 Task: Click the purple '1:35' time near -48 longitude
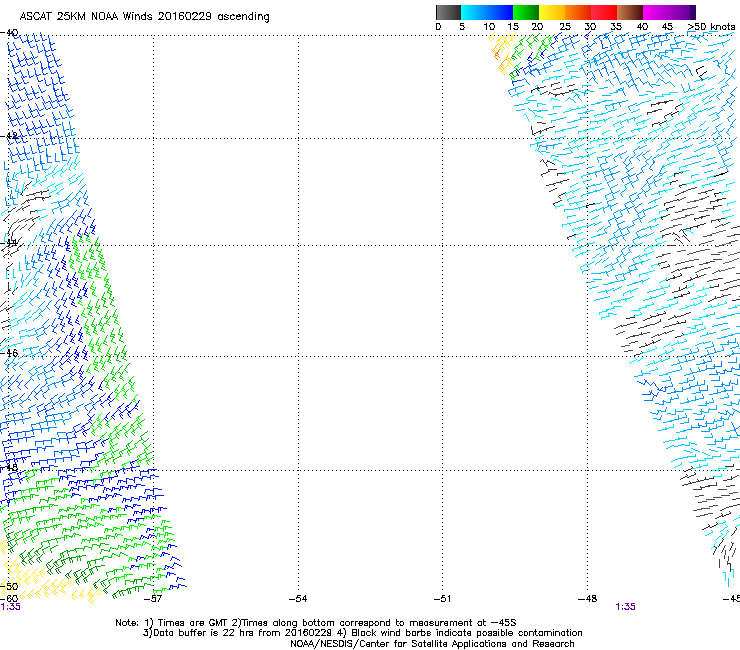(x=625, y=607)
